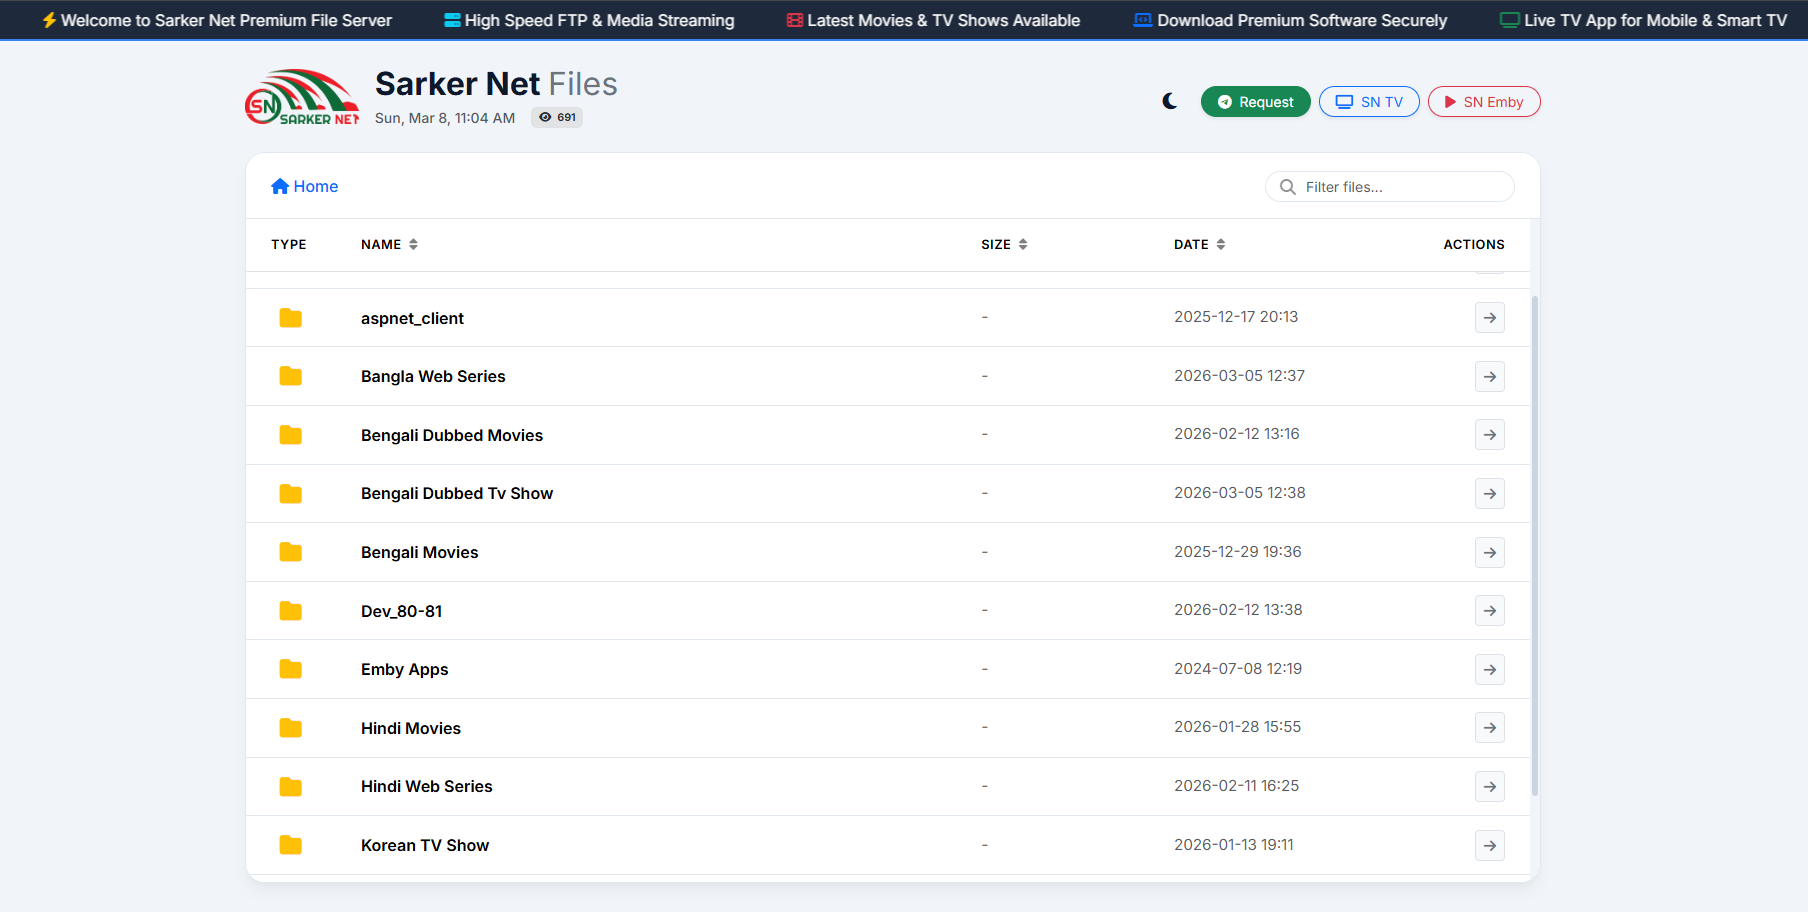
Task: Click folder icon of Bangla Web Series
Action: pyautogui.click(x=291, y=376)
